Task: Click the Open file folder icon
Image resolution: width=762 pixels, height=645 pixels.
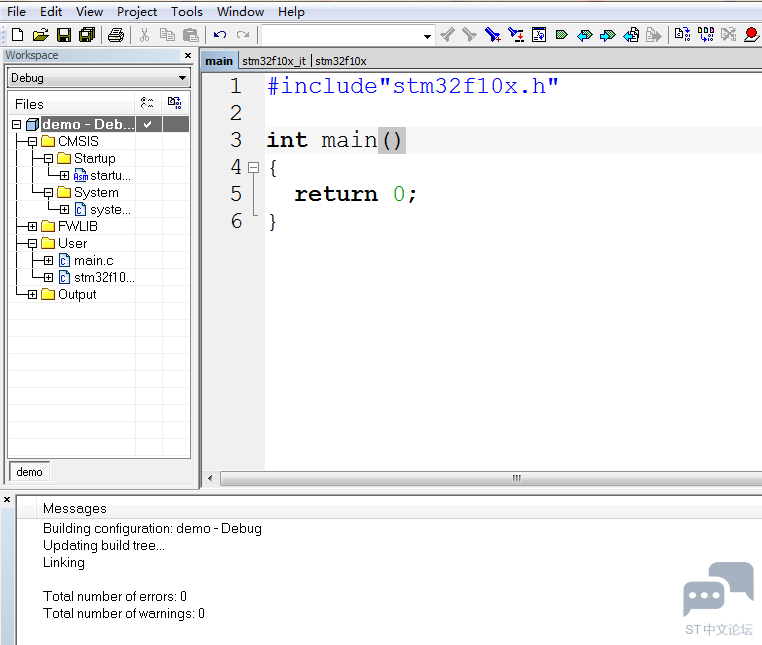Action: (41, 35)
